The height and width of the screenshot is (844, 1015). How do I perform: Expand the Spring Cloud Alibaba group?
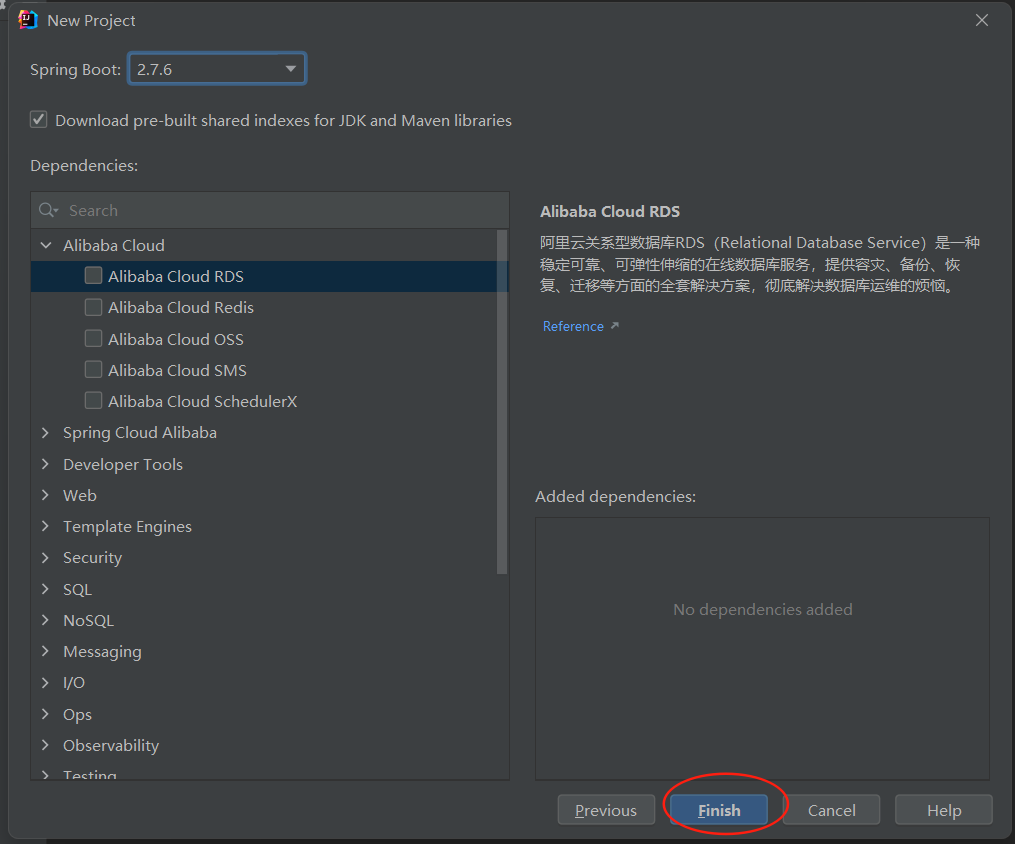tap(45, 432)
